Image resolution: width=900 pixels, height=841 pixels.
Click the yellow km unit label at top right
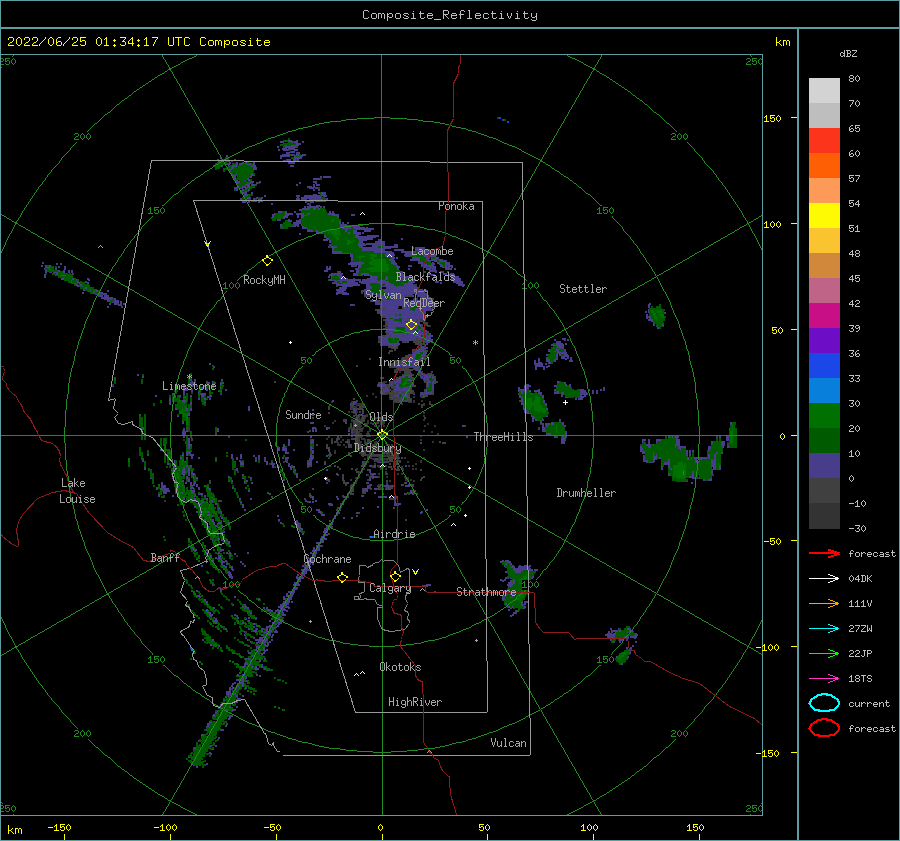click(782, 42)
